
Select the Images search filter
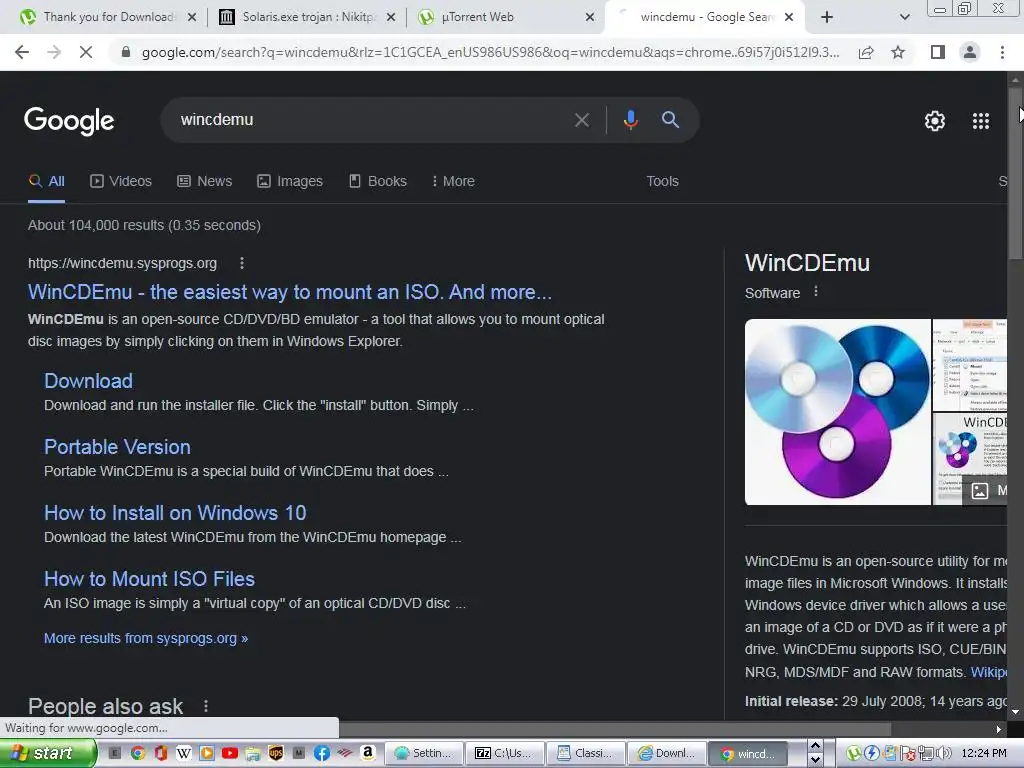290,181
